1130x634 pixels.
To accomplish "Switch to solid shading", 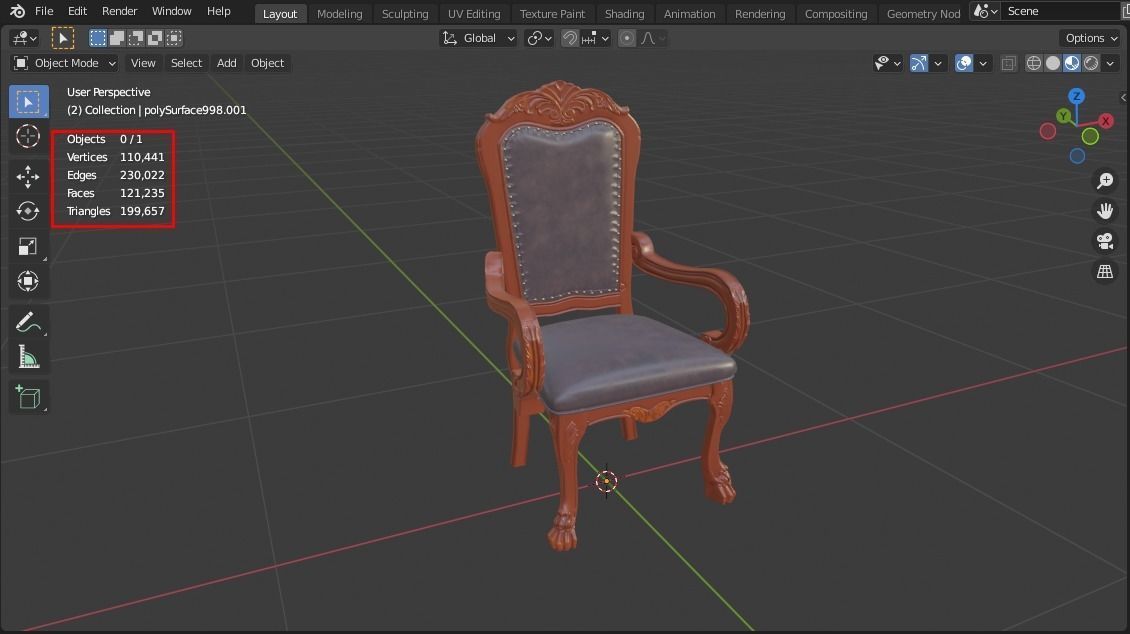I will [x=1053, y=63].
